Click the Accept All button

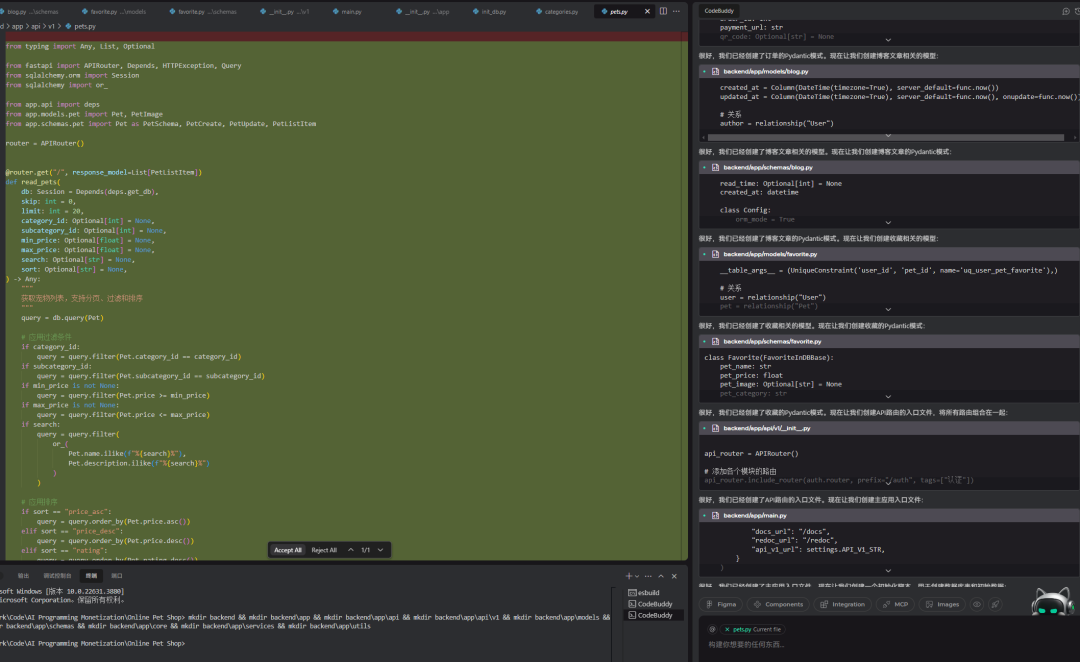[288, 550]
